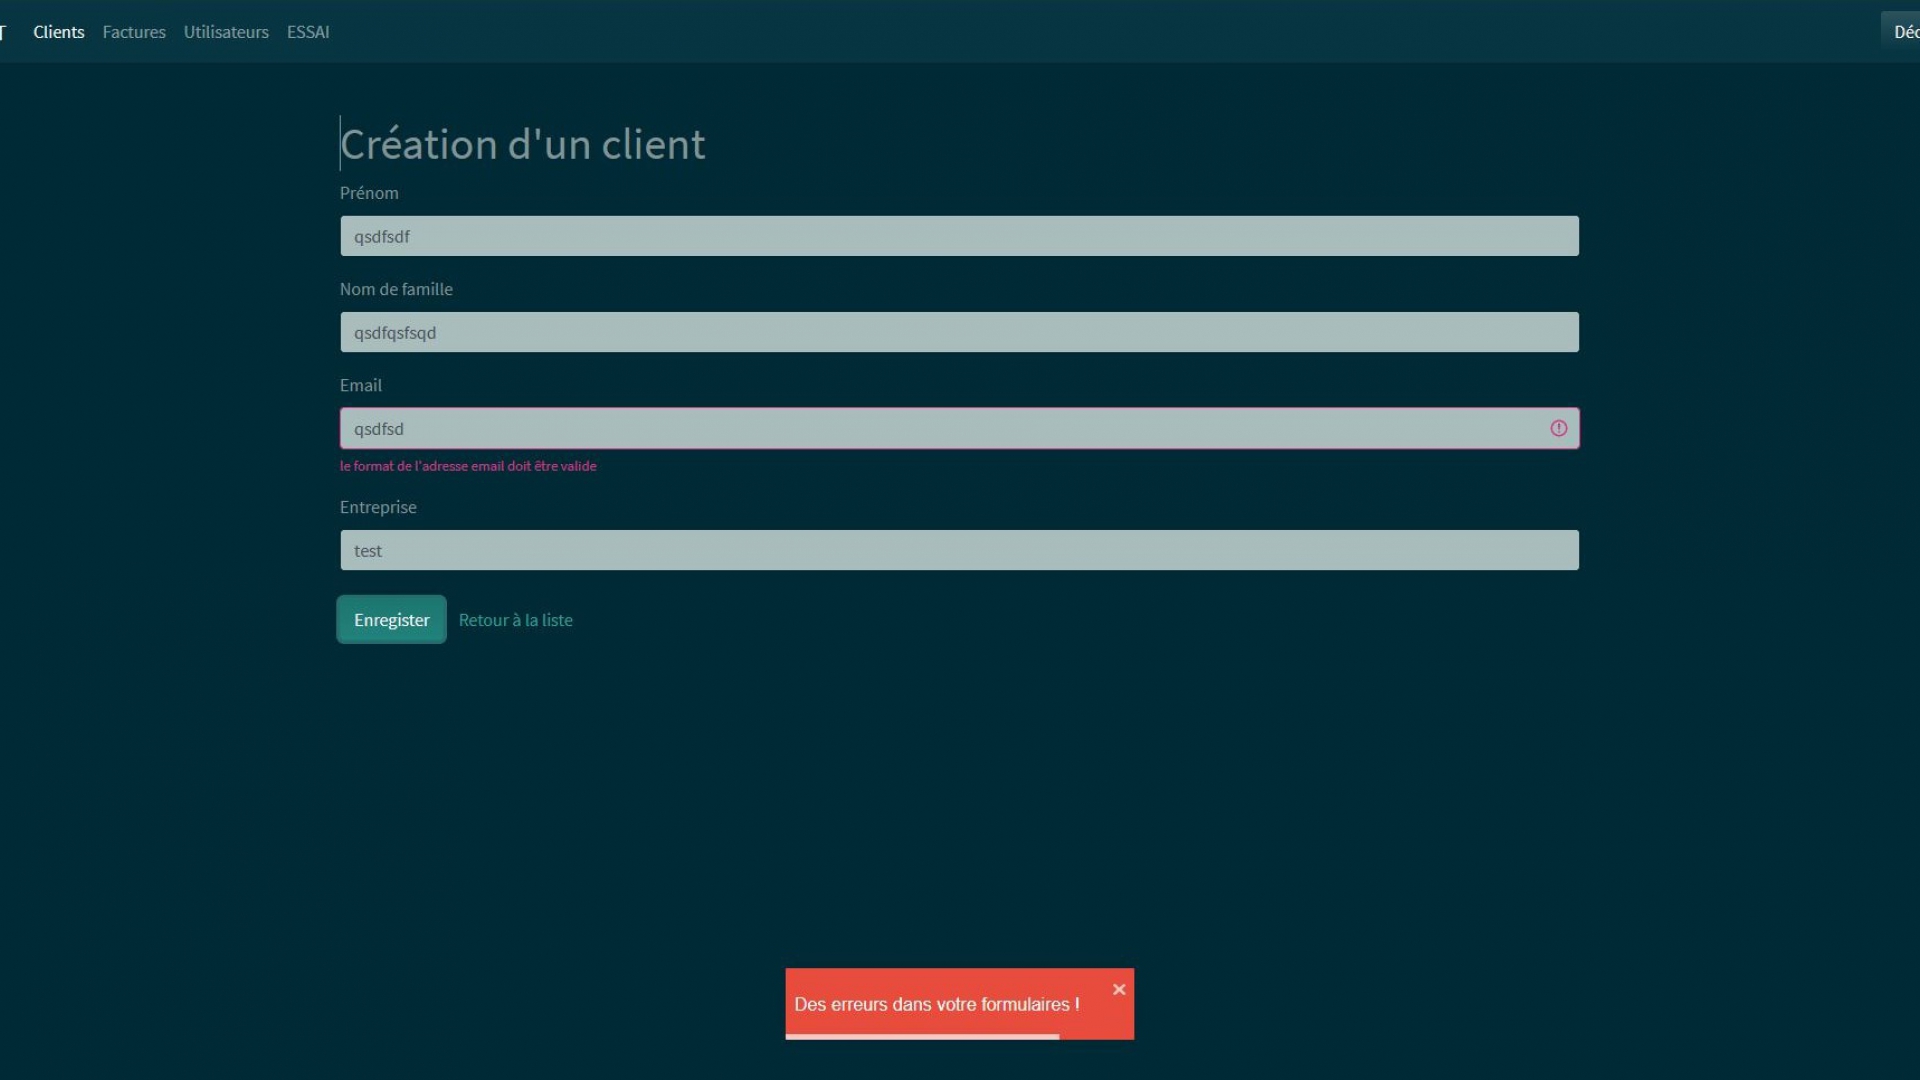Viewport: 1920px width, 1080px height.
Task: Click the toast countdown progress bar
Action: click(x=922, y=1037)
